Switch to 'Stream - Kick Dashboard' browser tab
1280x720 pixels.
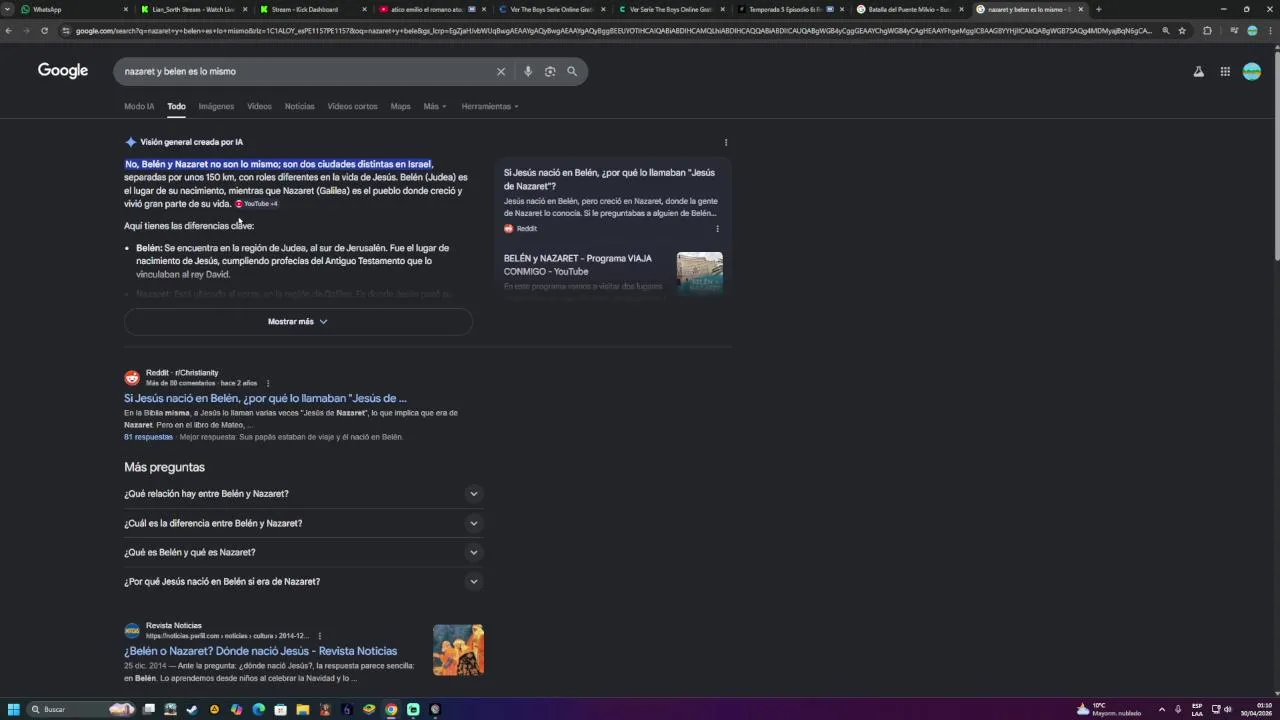pyautogui.click(x=312, y=9)
